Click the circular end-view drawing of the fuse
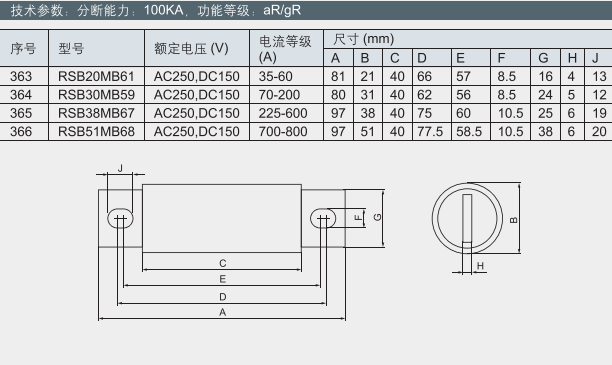Screen dimensions: 612x365 pyautogui.click(x=467, y=218)
